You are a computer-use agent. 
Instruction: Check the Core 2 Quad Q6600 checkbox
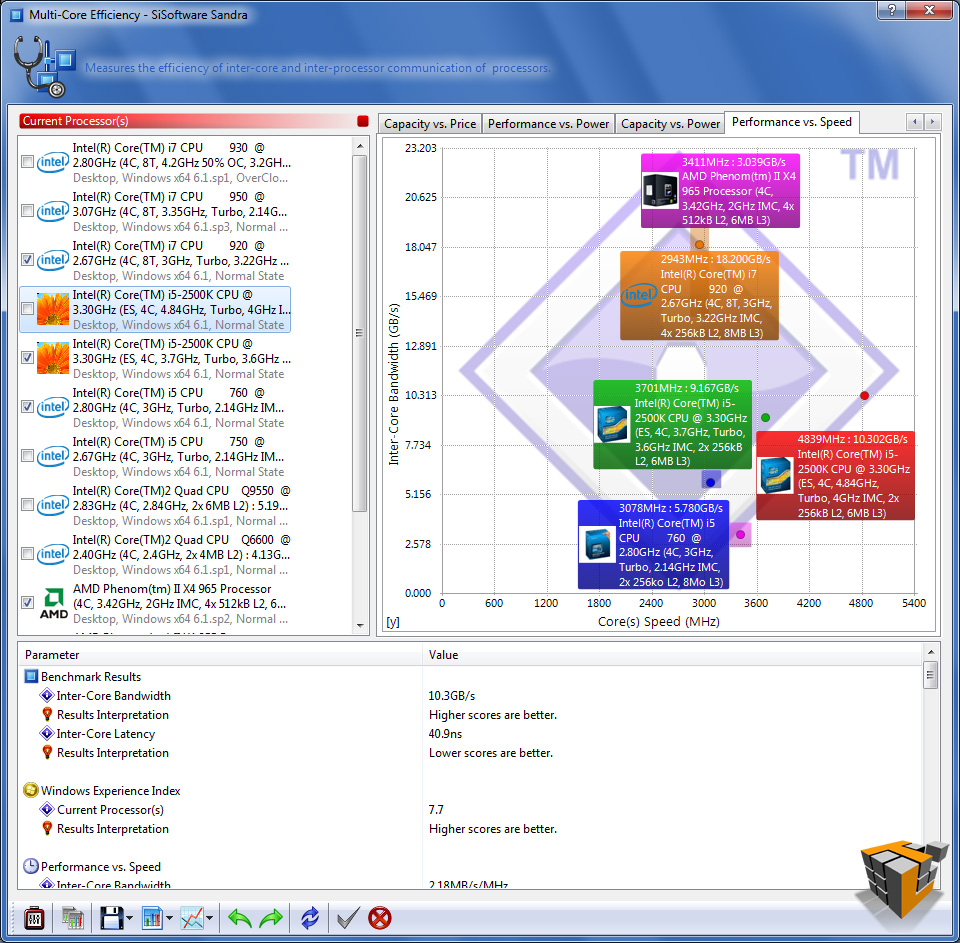click(x=27, y=554)
